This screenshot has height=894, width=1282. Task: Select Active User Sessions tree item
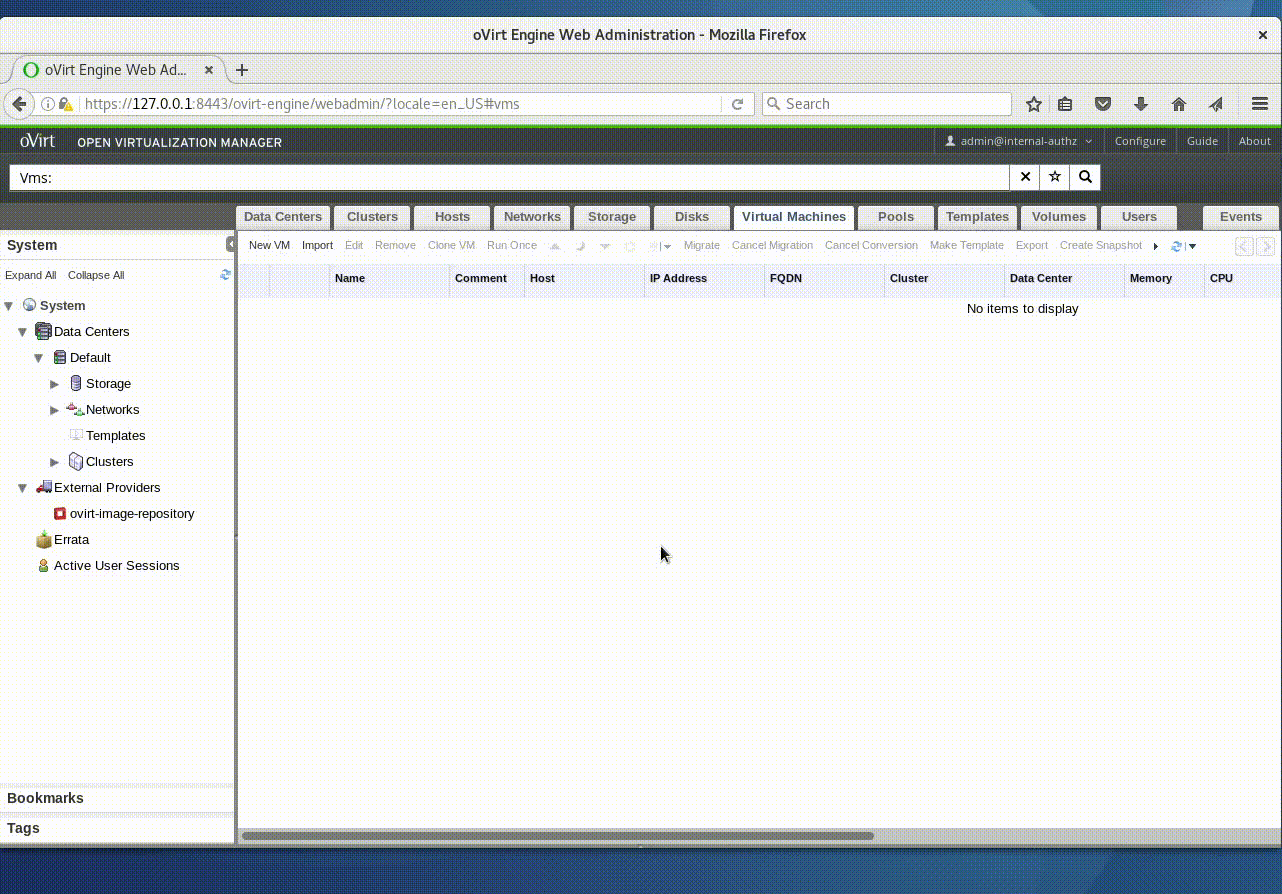point(116,566)
